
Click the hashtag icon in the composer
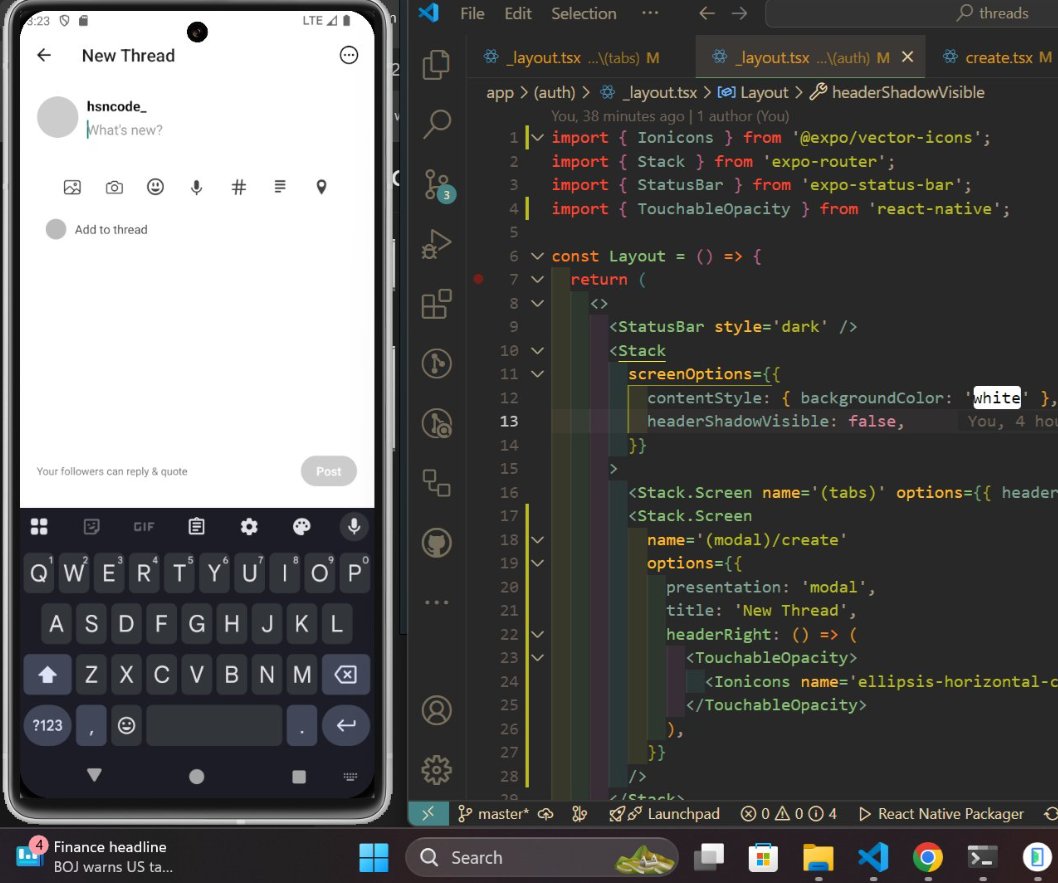[238, 187]
